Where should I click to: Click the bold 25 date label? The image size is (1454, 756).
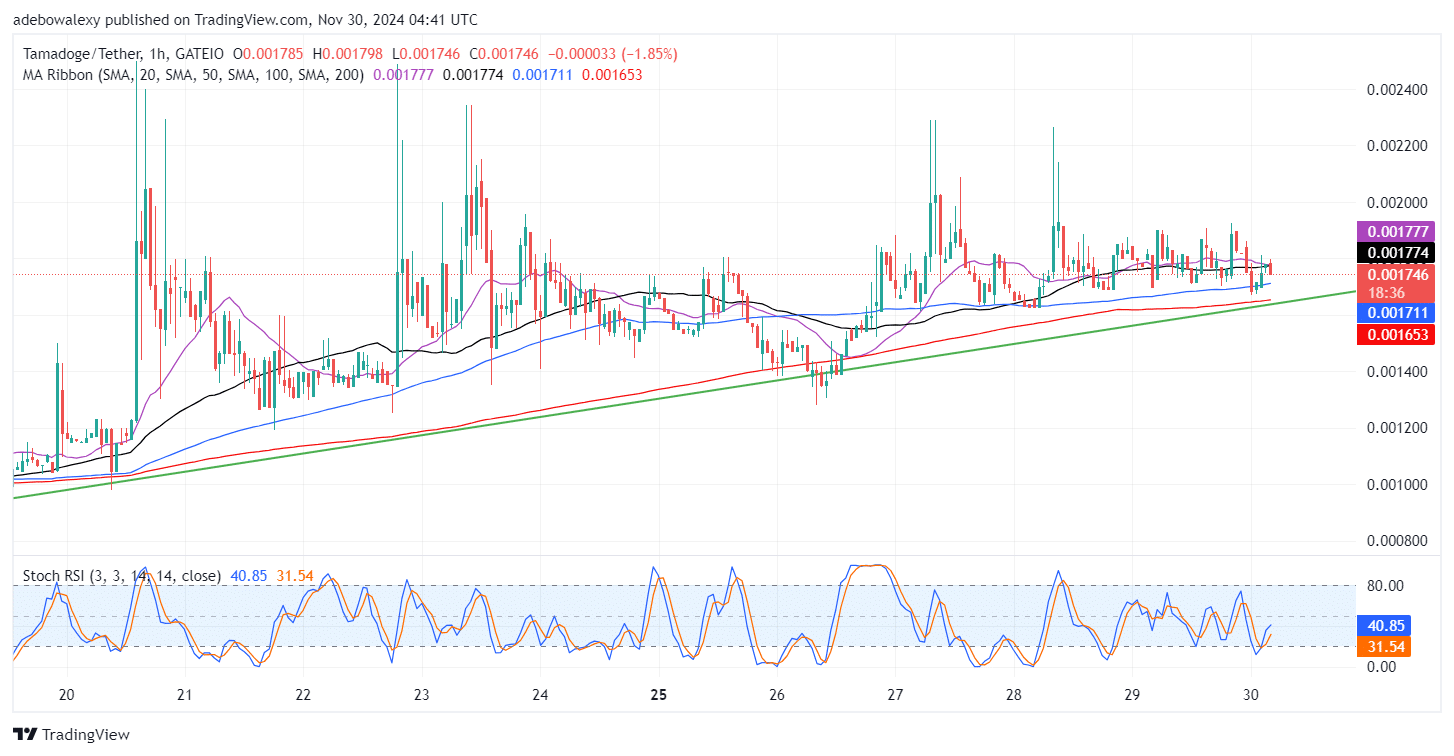tap(658, 694)
